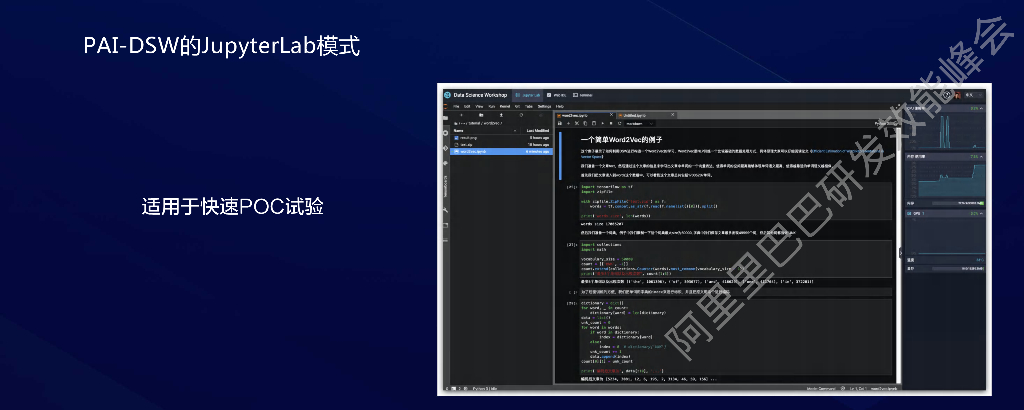The height and width of the screenshot is (410, 1024).
Task: Click the paste cell icon
Action: pyautogui.click(x=594, y=123)
